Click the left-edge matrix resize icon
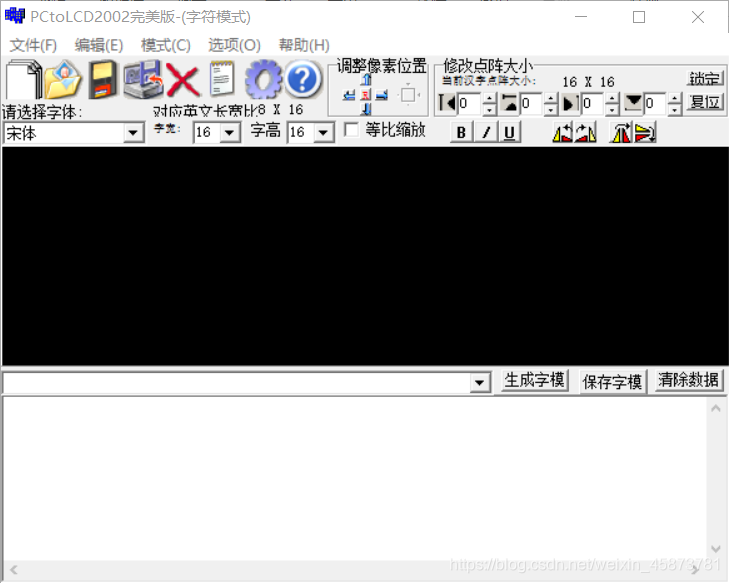The height and width of the screenshot is (583, 729). coord(447,103)
